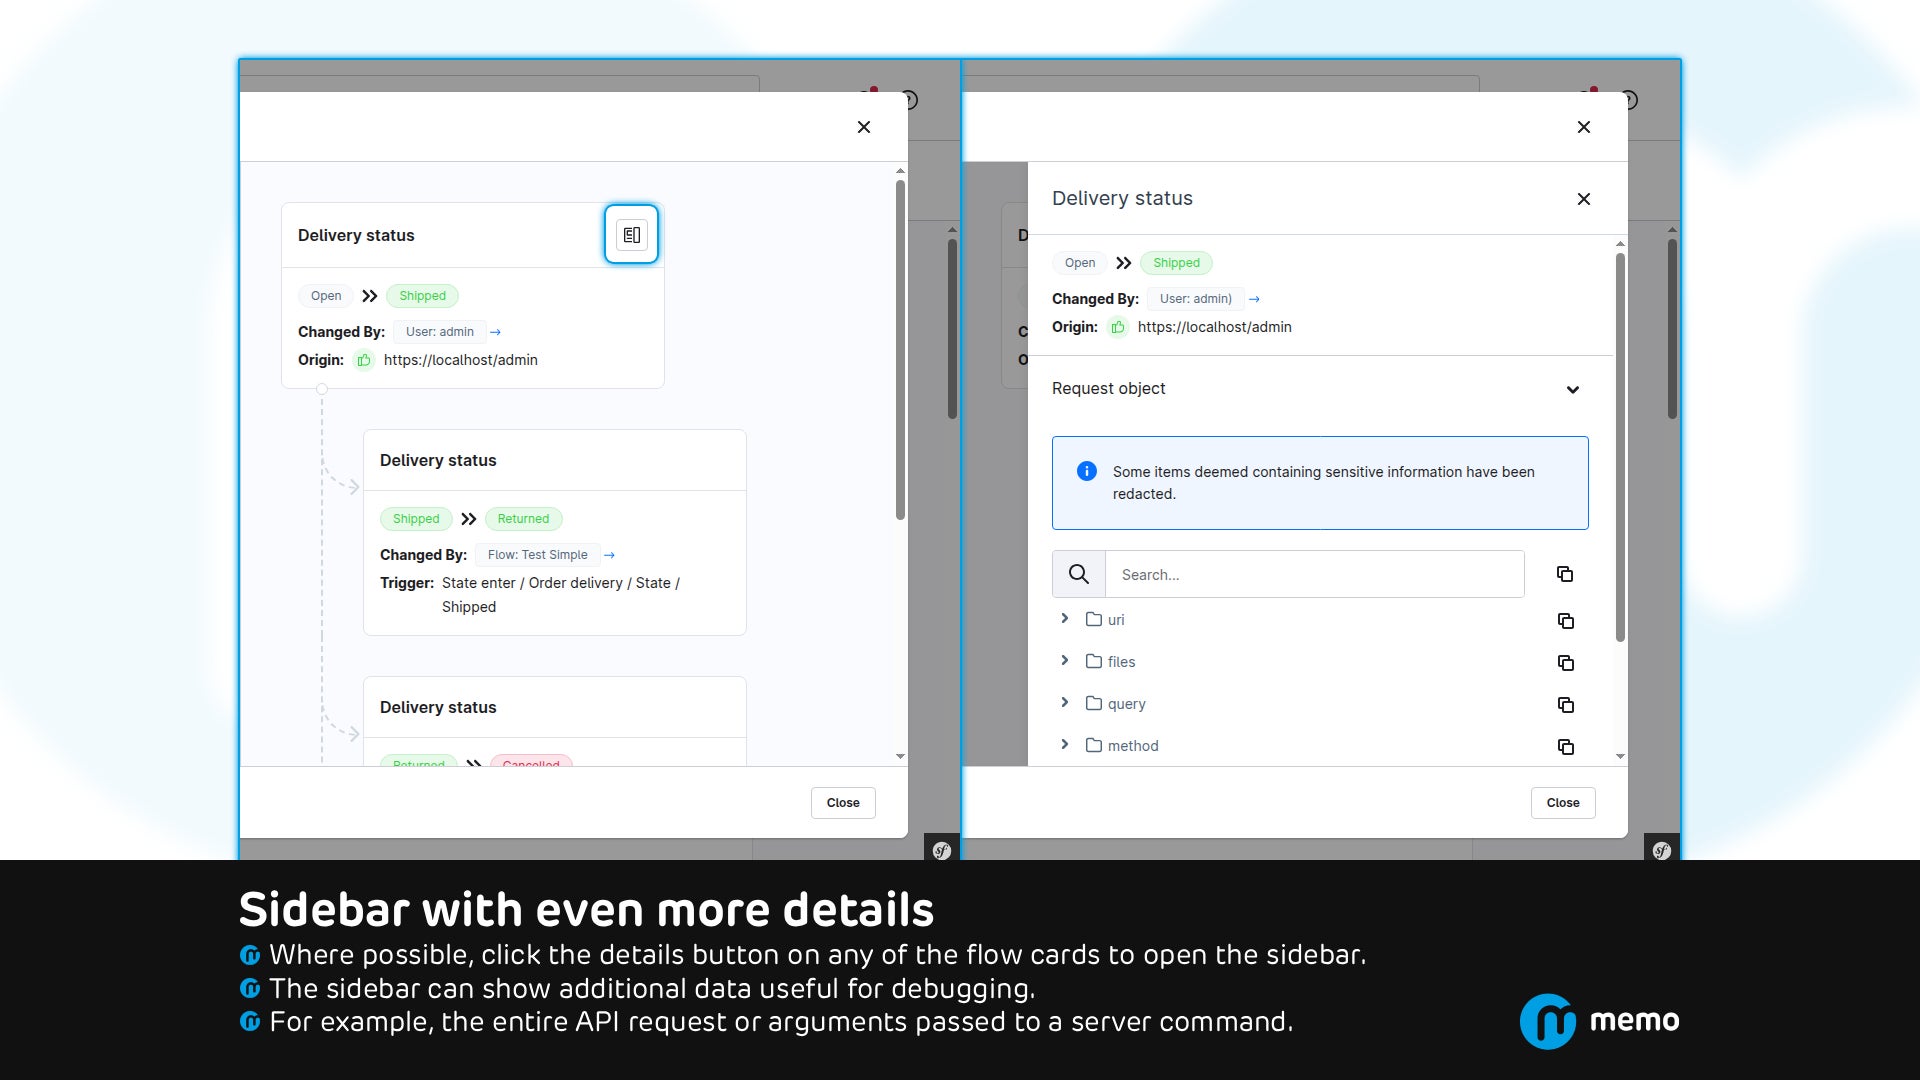Screen dimensions: 1920x1080
Task: Close the Delivery status sidebar
Action: [x=1584, y=199]
